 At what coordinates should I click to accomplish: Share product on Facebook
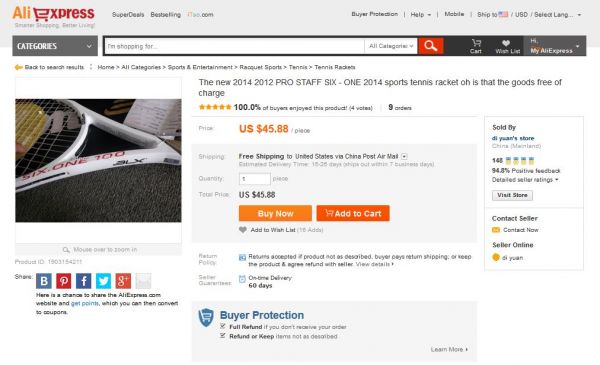tap(83, 281)
